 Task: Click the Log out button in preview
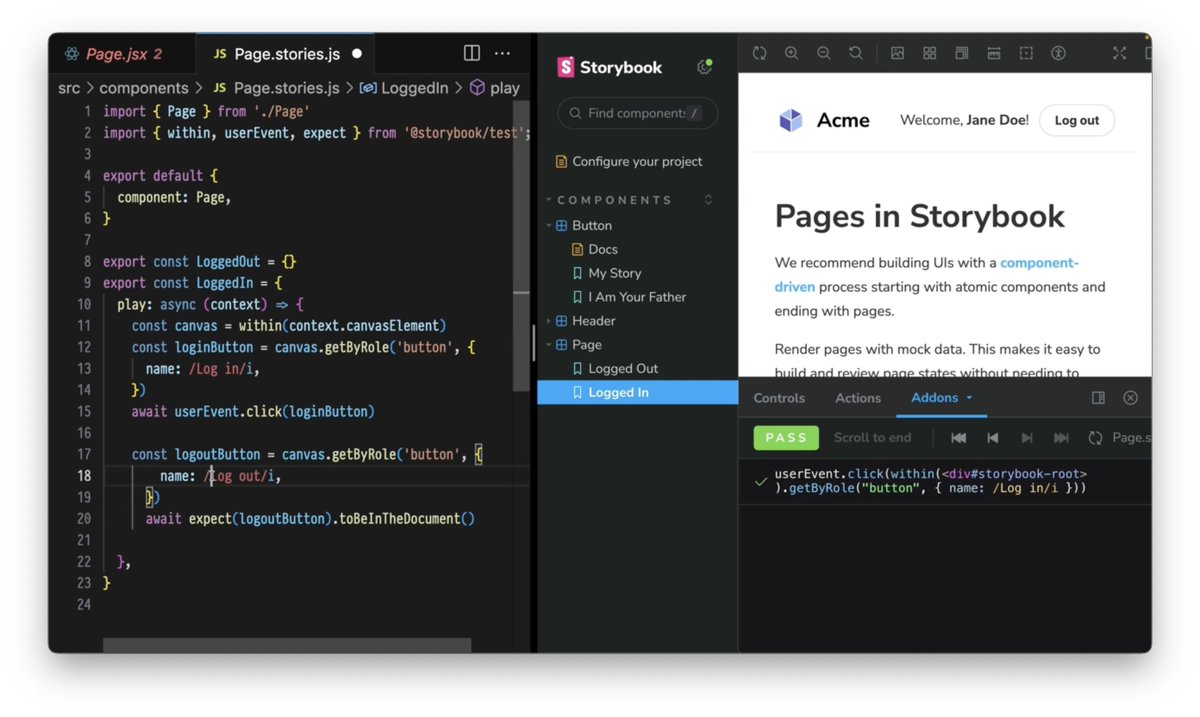(x=1077, y=121)
